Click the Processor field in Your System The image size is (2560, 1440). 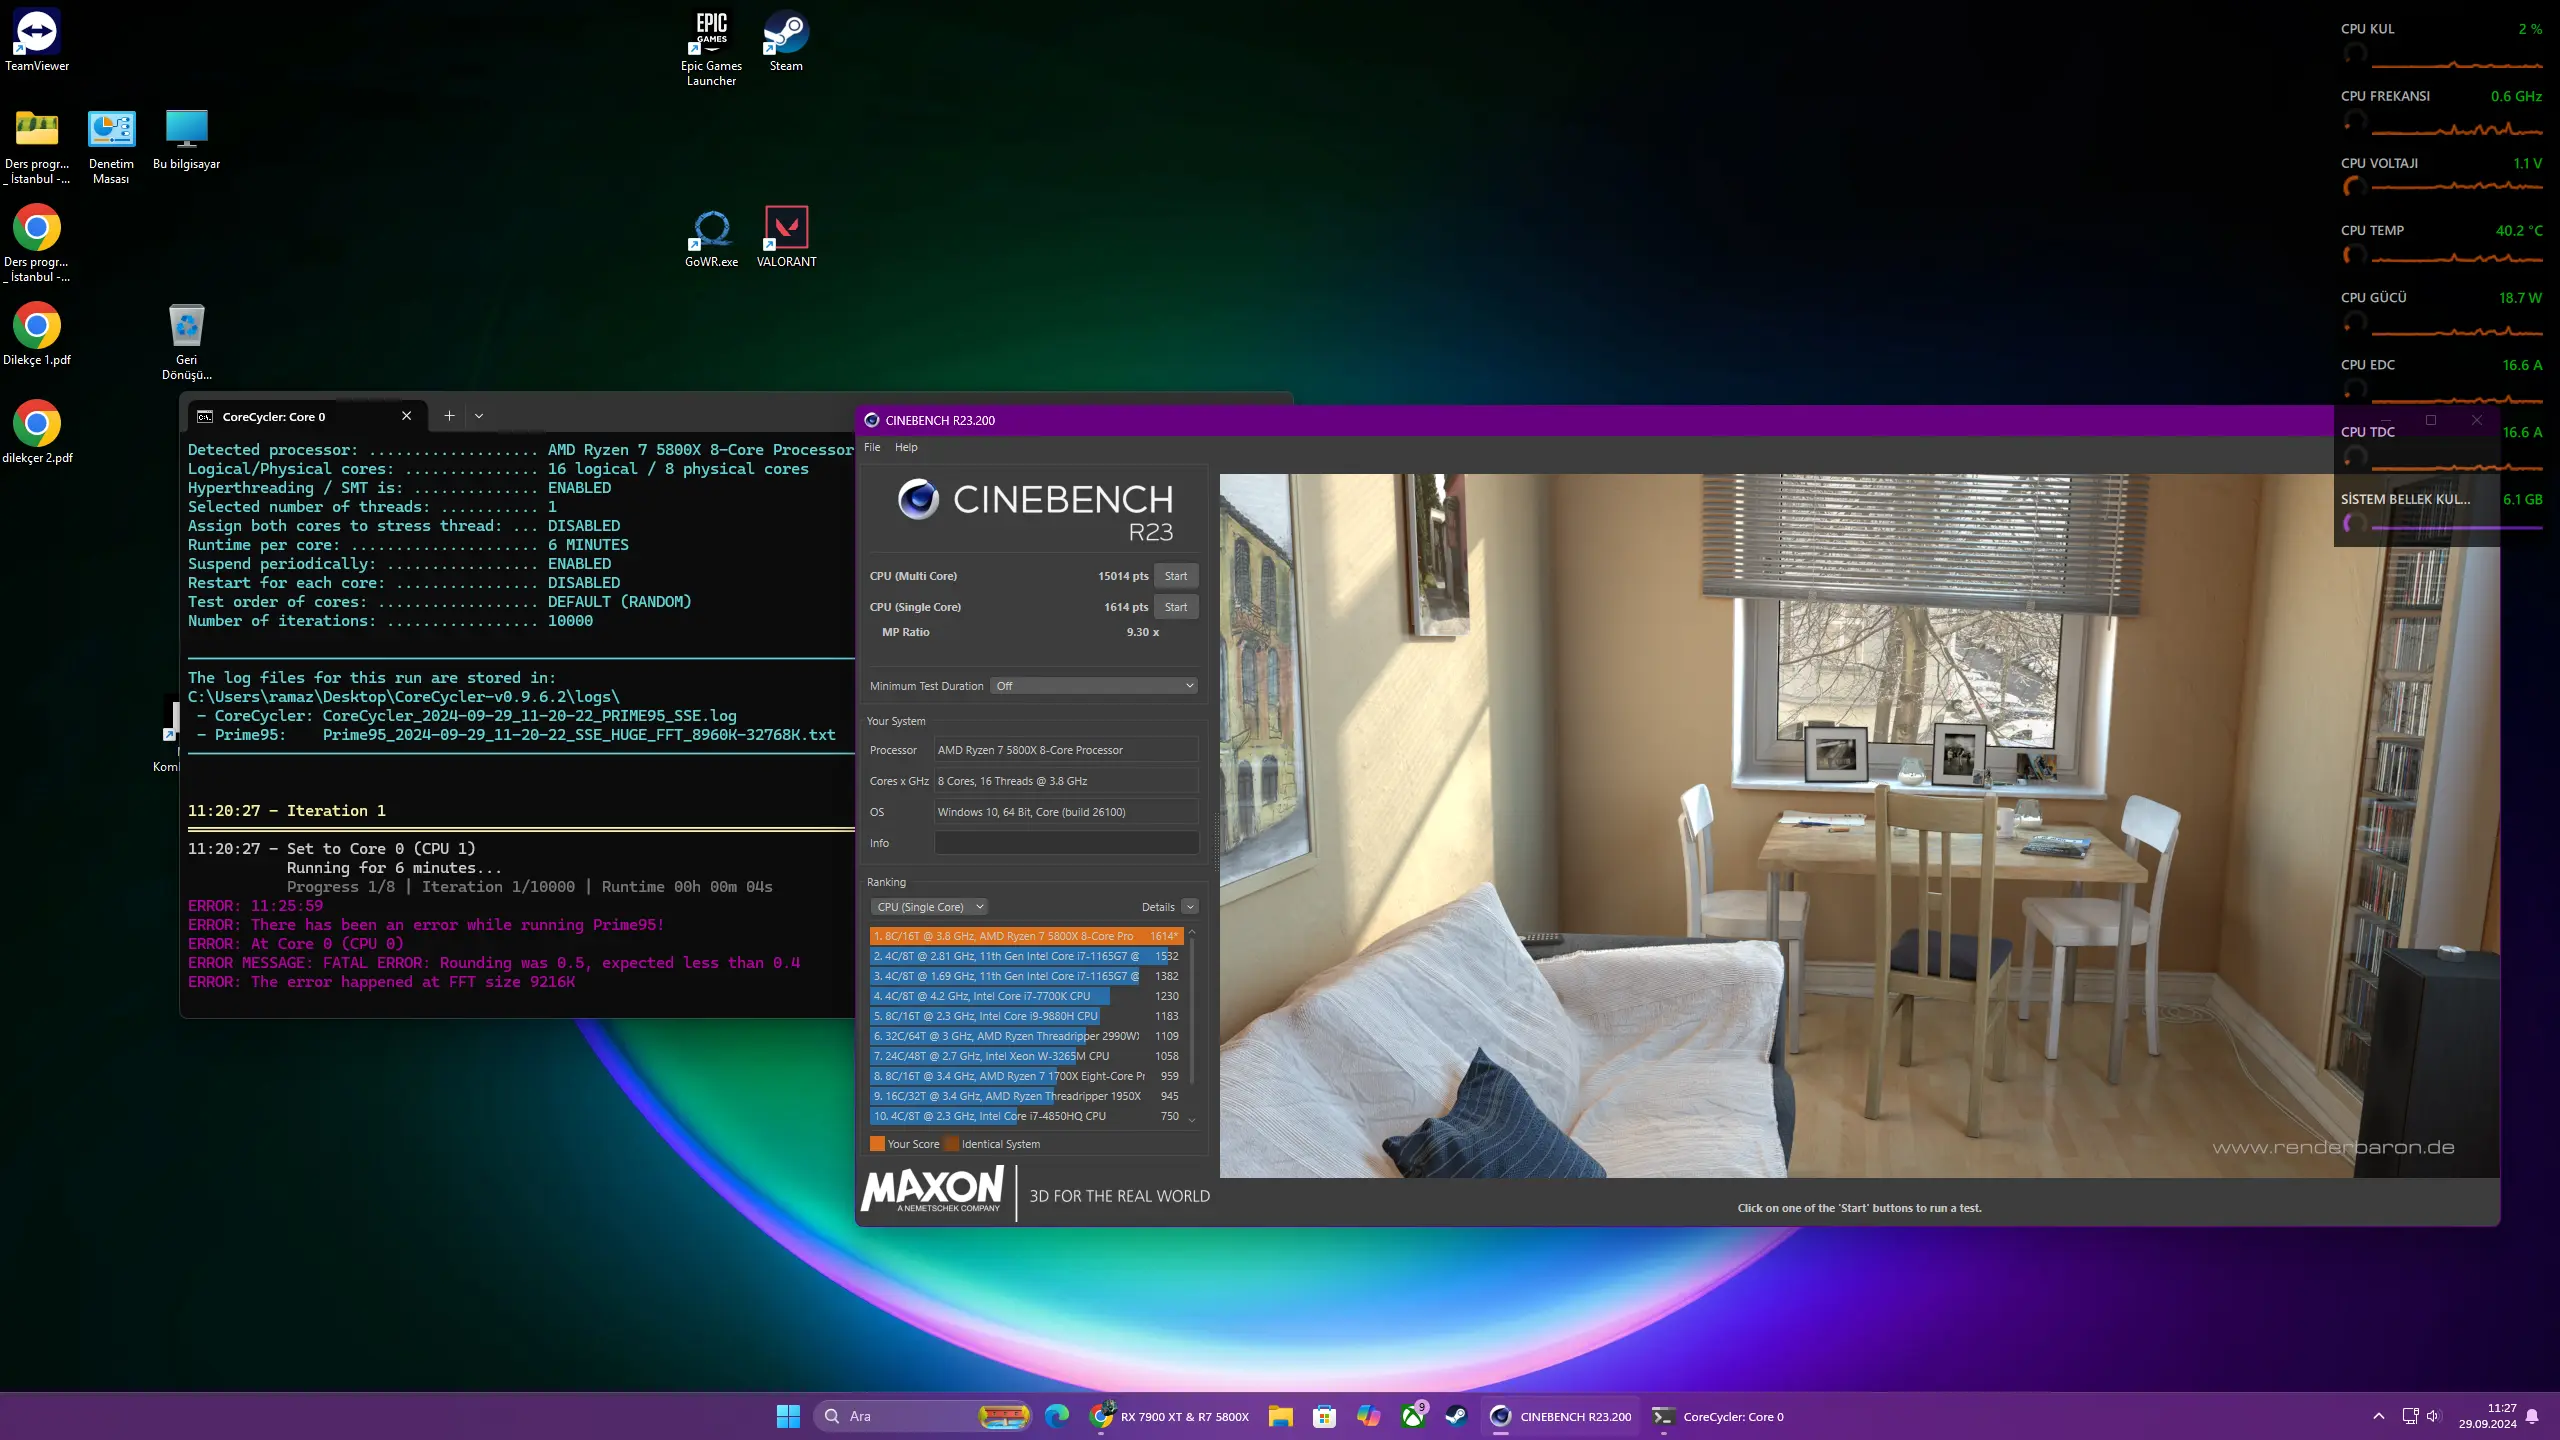(x=1066, y=750)
